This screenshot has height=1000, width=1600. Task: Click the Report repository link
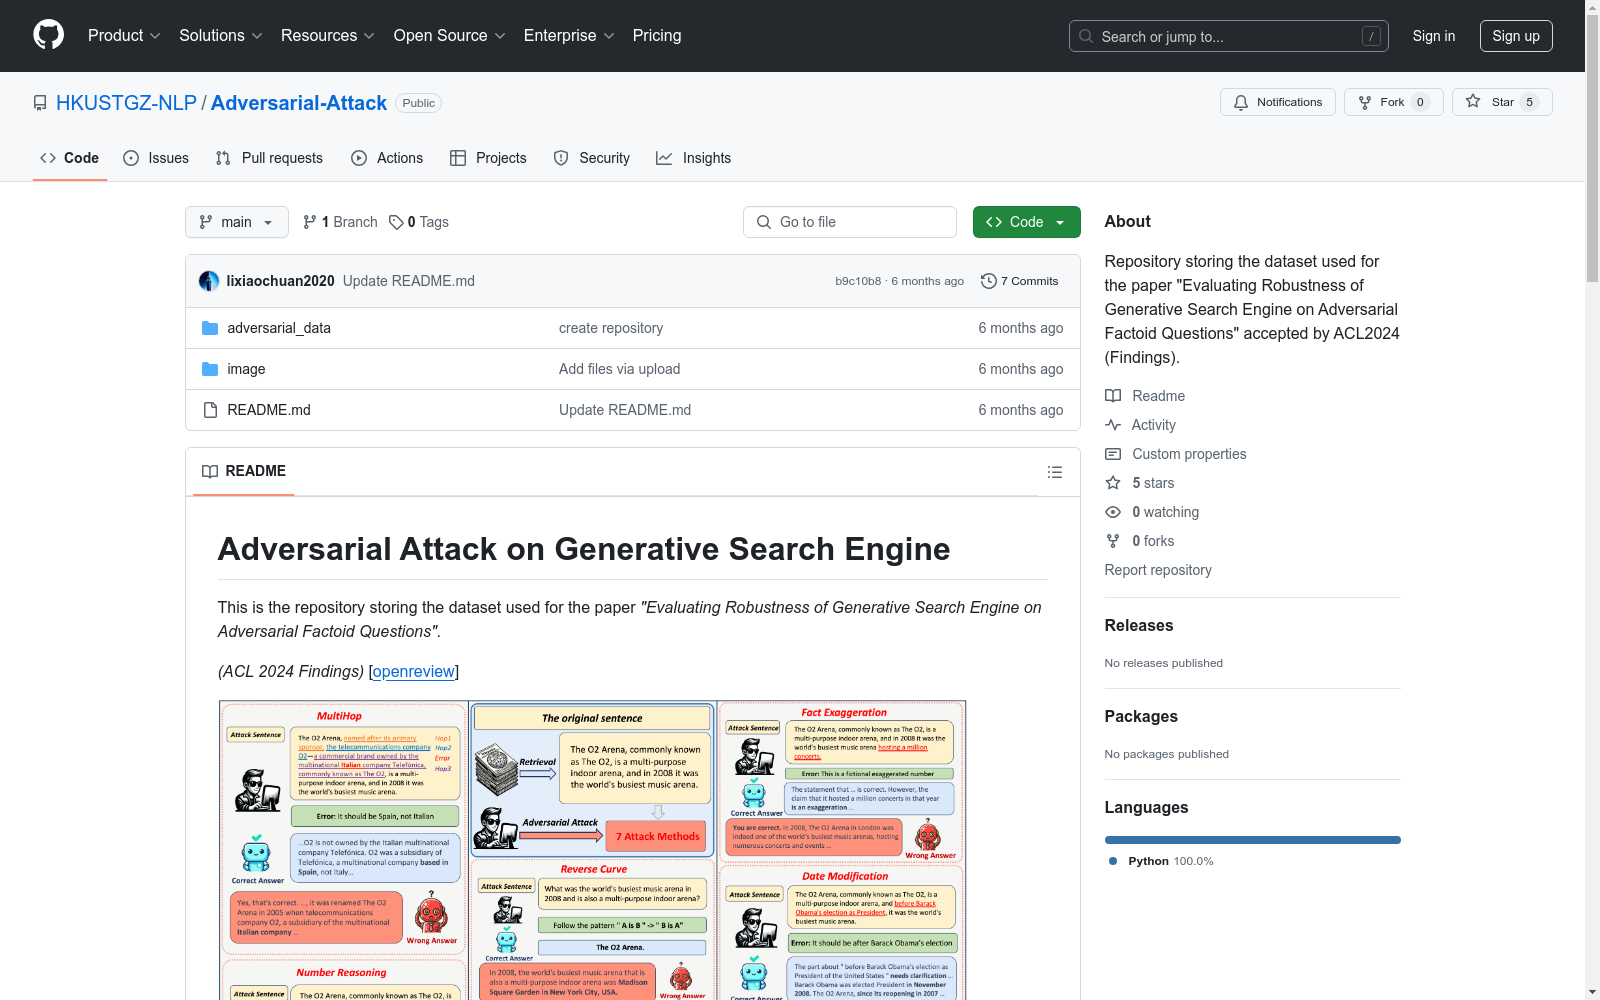1158,570
